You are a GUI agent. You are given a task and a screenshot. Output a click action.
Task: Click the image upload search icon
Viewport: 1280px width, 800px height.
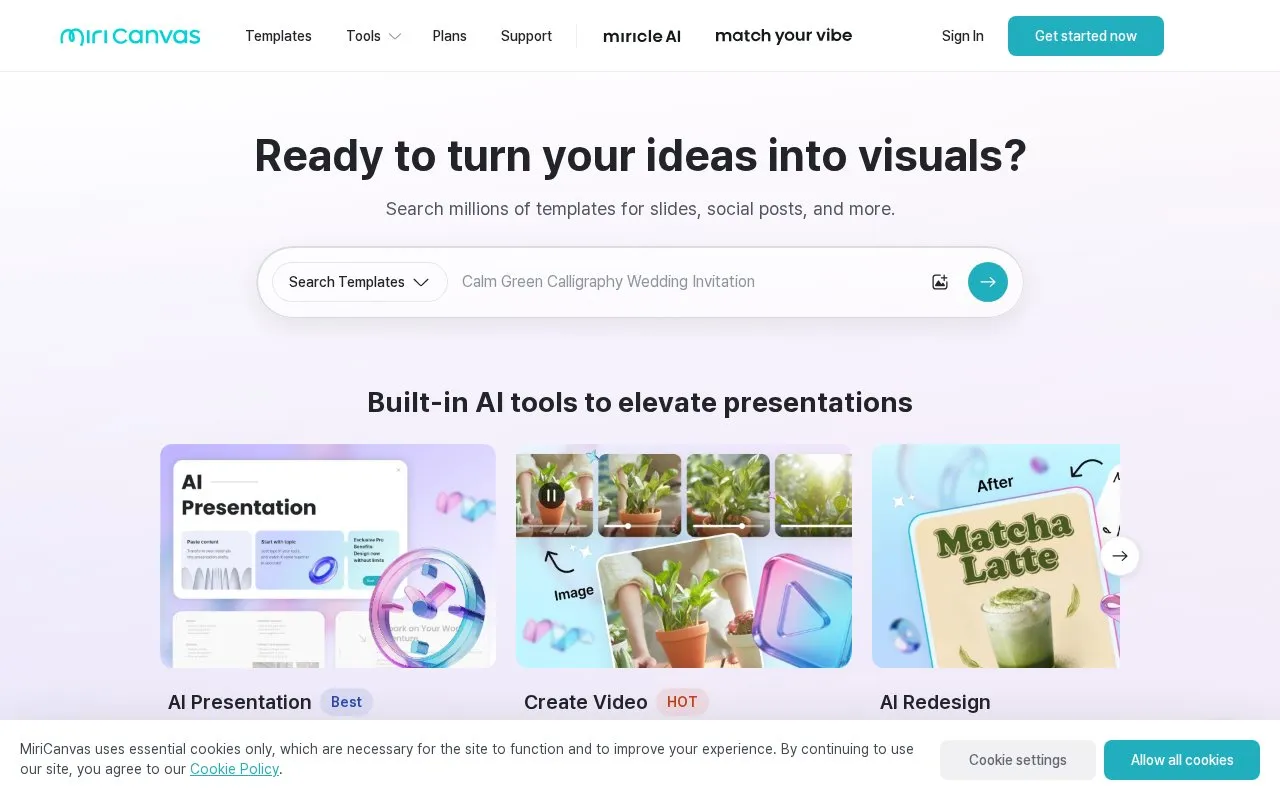940,282
